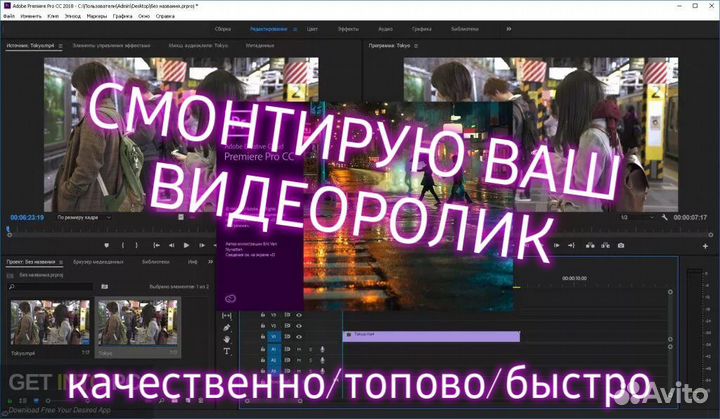Click the program monitor wrench settings icon

pyautogui.click(x=664, y=217)
